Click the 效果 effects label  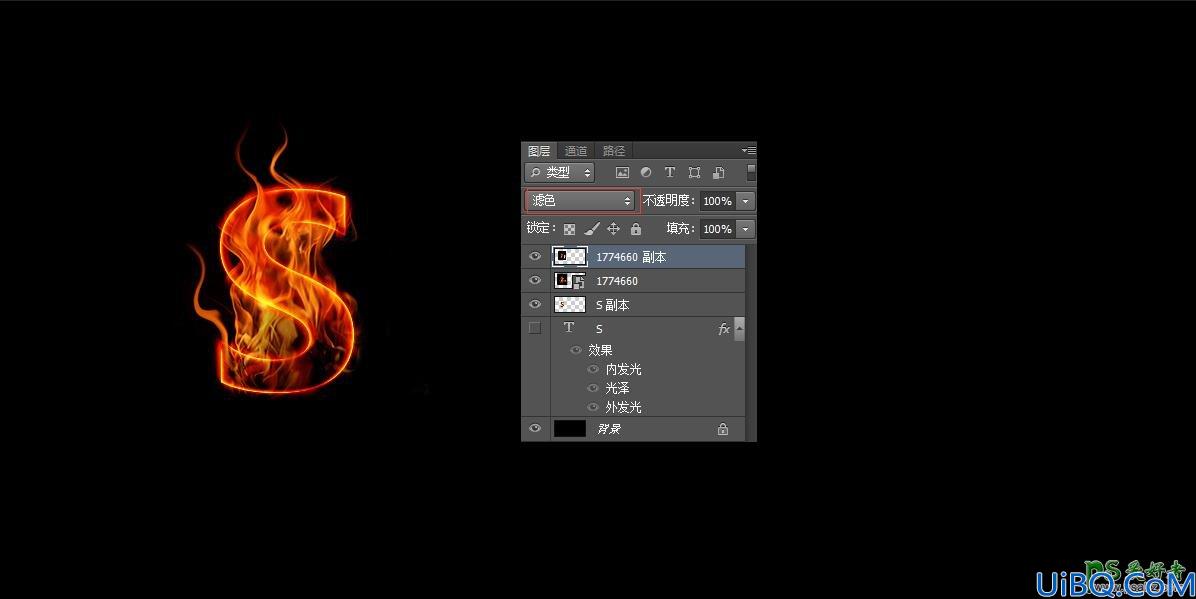click(x=600, y=350)
